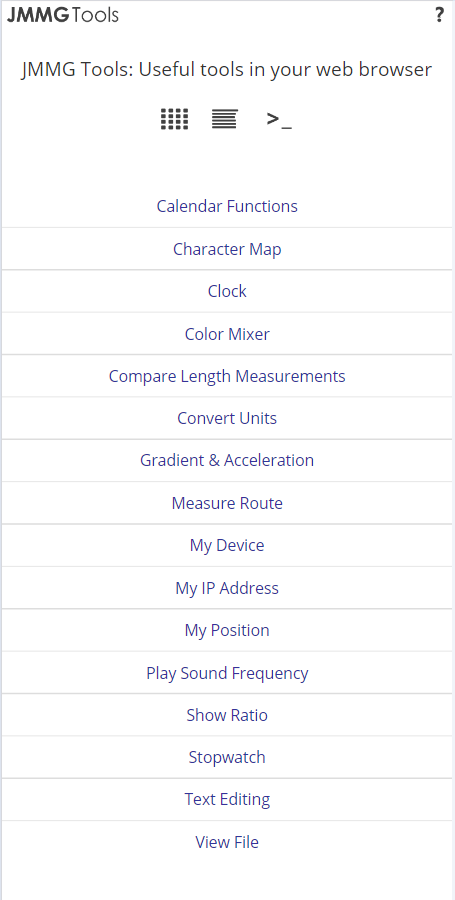Open the command prompt view icon
Image resolution: width=455 pixels, height=900 pixels.
[x=279, y=119]
